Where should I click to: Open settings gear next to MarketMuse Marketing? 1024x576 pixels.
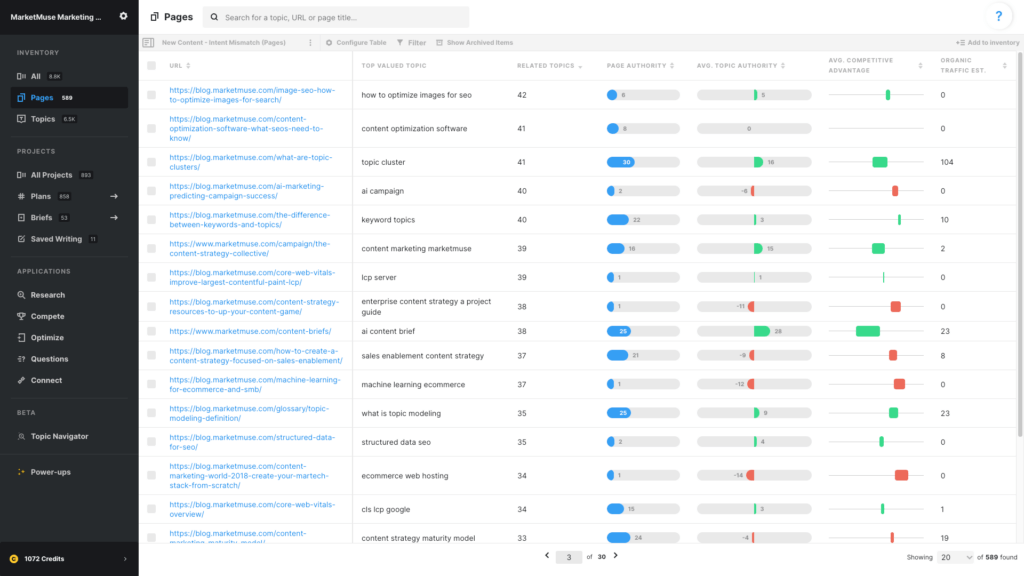pyautogui.click(x=123, y=16)
